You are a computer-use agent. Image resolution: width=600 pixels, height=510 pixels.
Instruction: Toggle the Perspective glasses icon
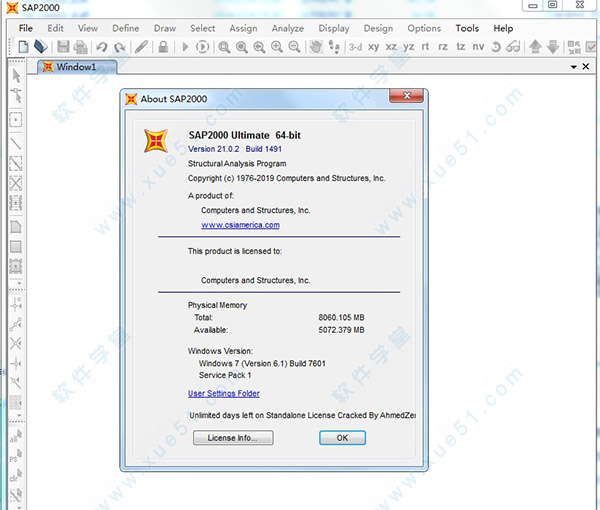(513, 47)
